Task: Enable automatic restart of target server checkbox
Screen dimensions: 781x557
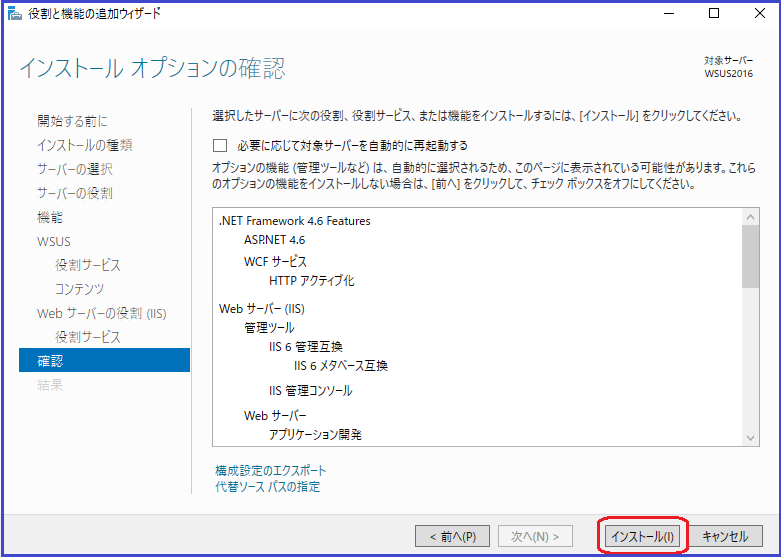Action: coord(220,145)
